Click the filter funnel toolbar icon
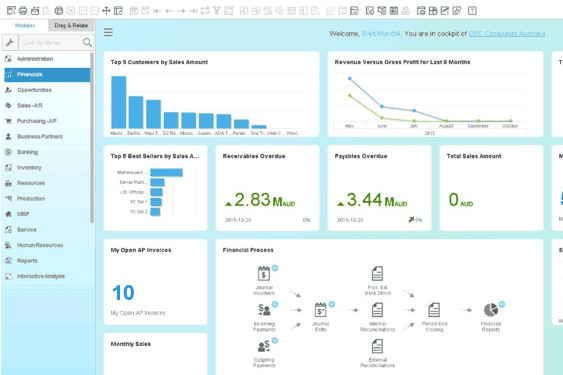This screenshot has height=375, width=563. click(x=216, y=11)
